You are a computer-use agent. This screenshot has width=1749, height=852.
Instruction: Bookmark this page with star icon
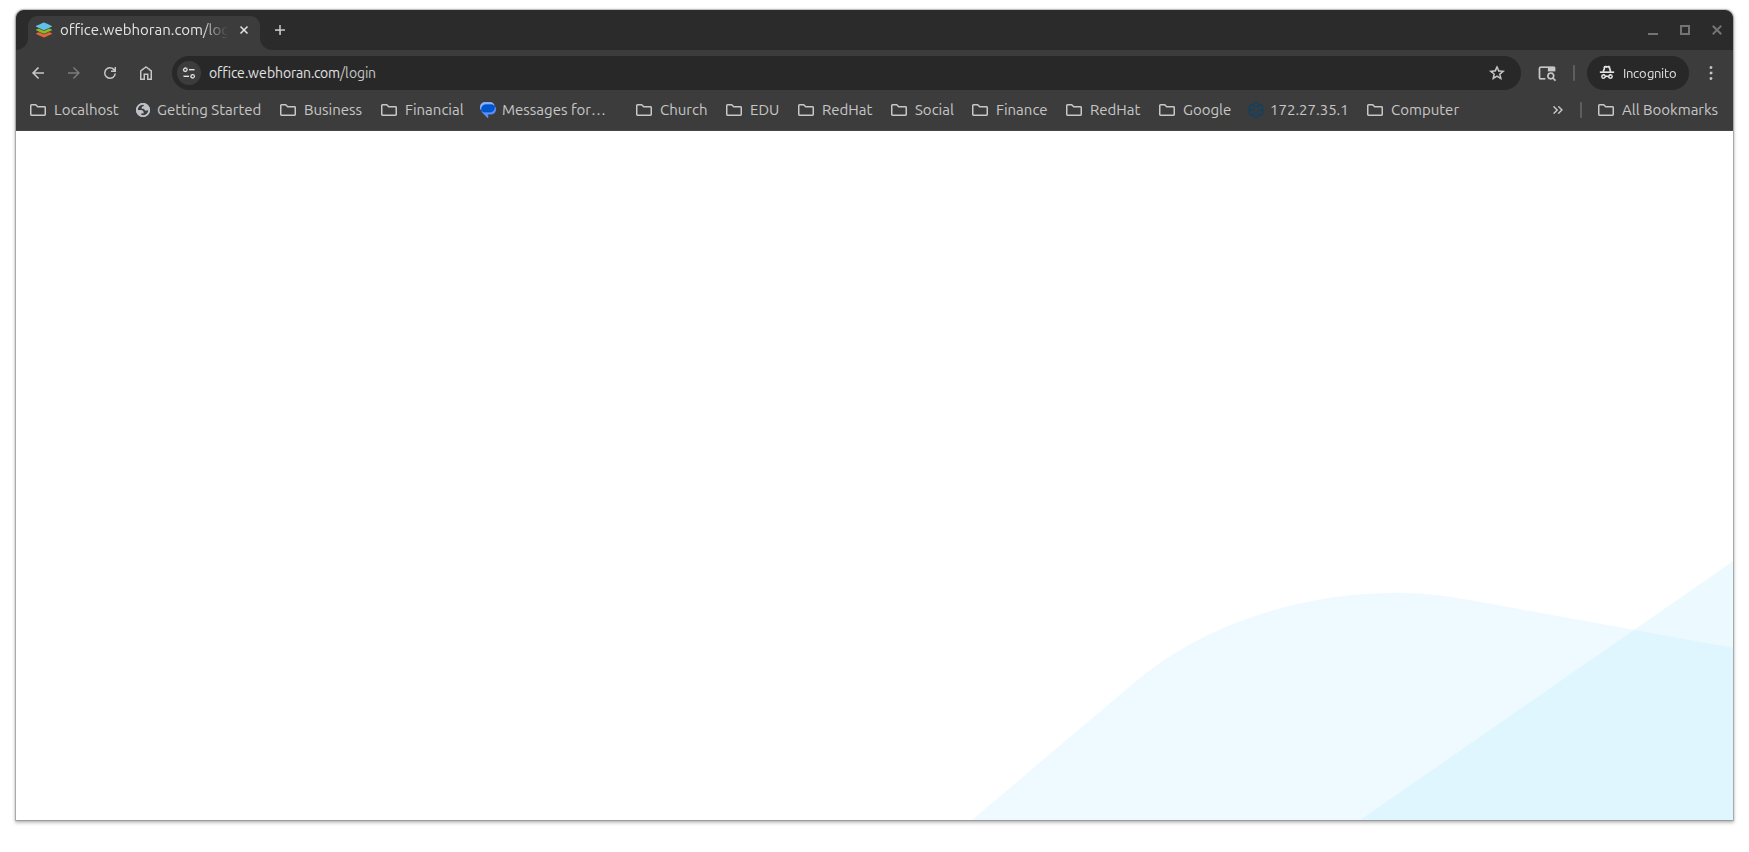click(x=1497, y=73)
